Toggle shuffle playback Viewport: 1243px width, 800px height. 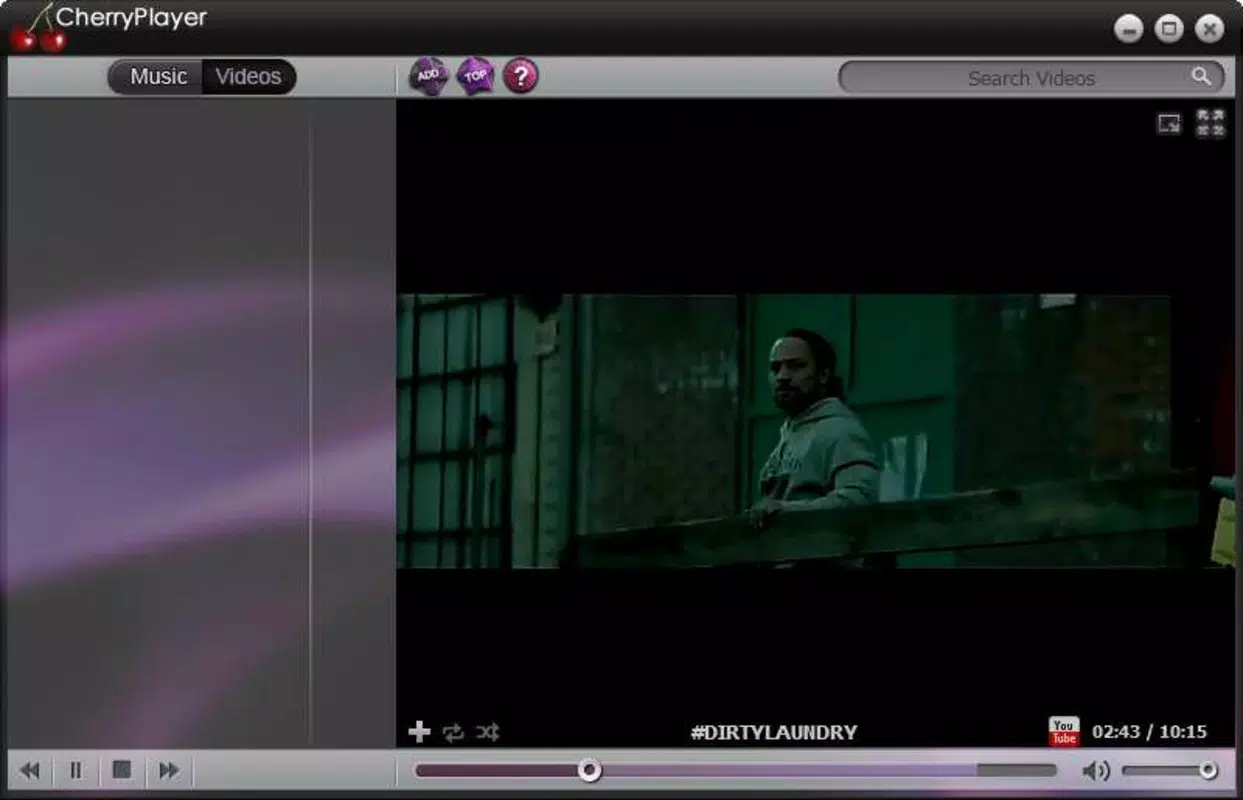[487, 733]
